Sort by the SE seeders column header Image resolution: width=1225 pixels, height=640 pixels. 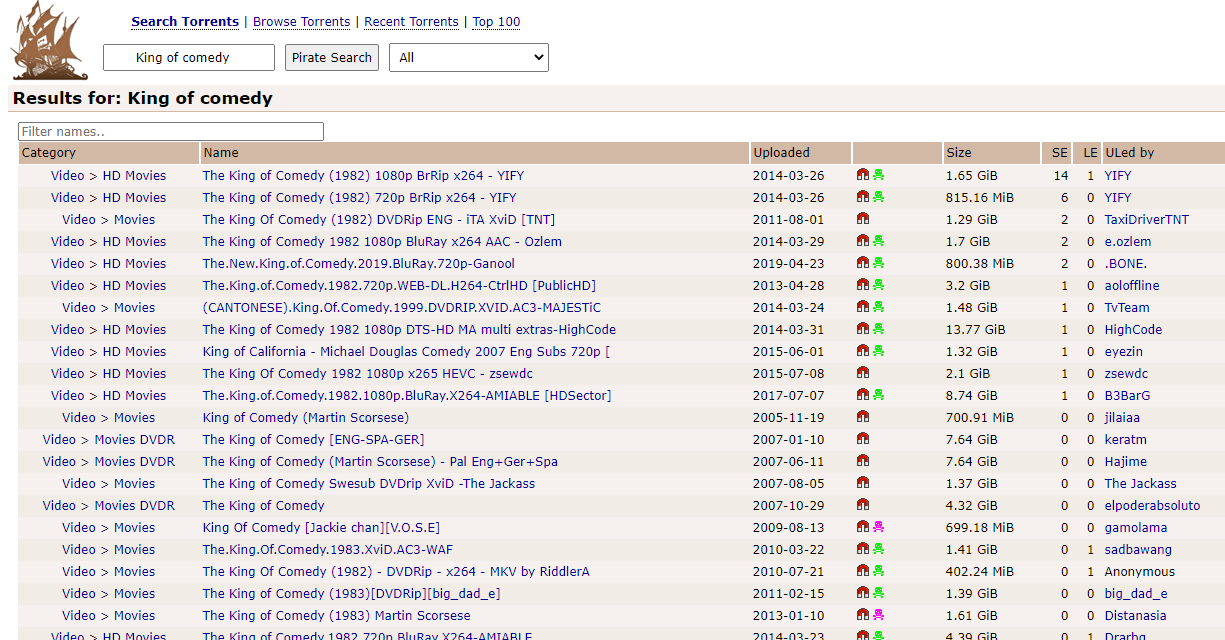pos(1060,153)
